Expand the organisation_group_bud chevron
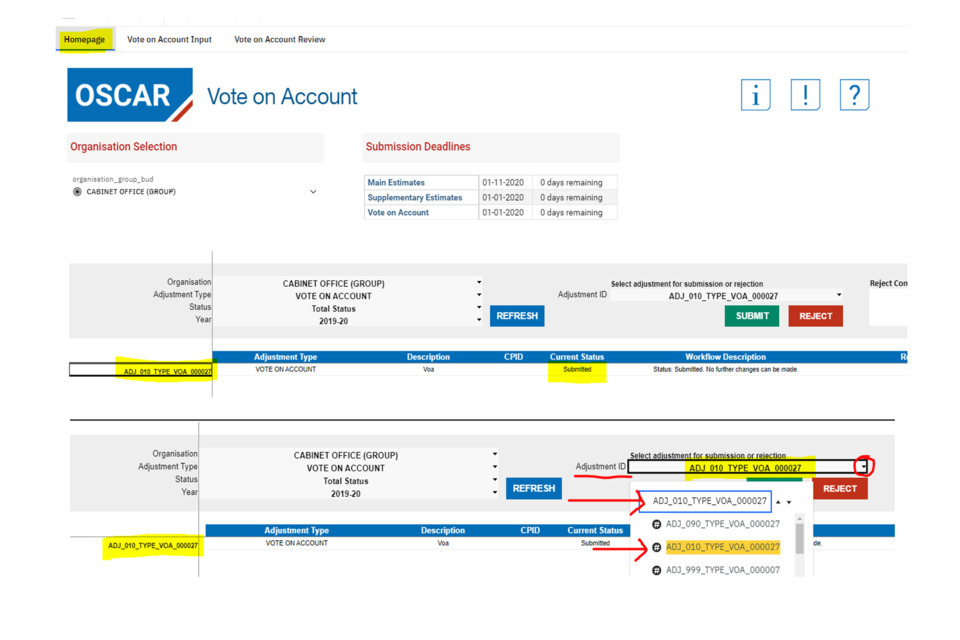960x640 pixels. click(313, 192)
